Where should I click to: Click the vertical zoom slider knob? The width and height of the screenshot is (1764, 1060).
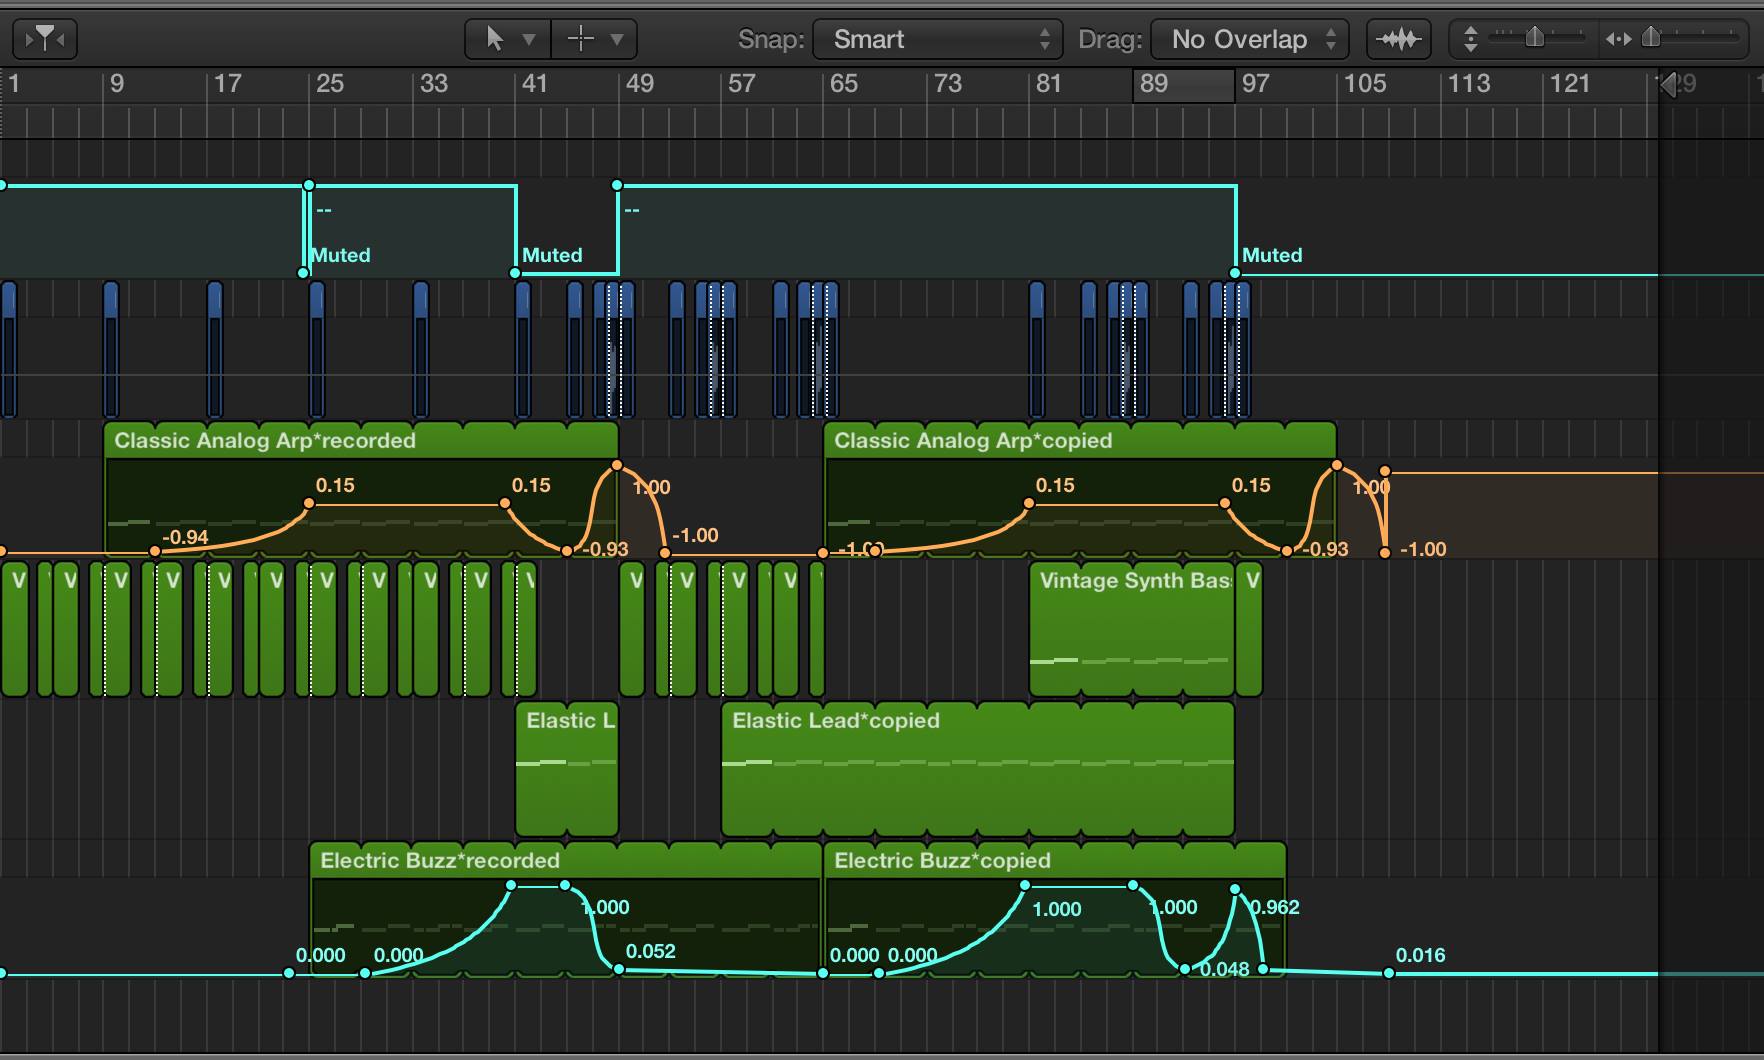coord(1534,38)
